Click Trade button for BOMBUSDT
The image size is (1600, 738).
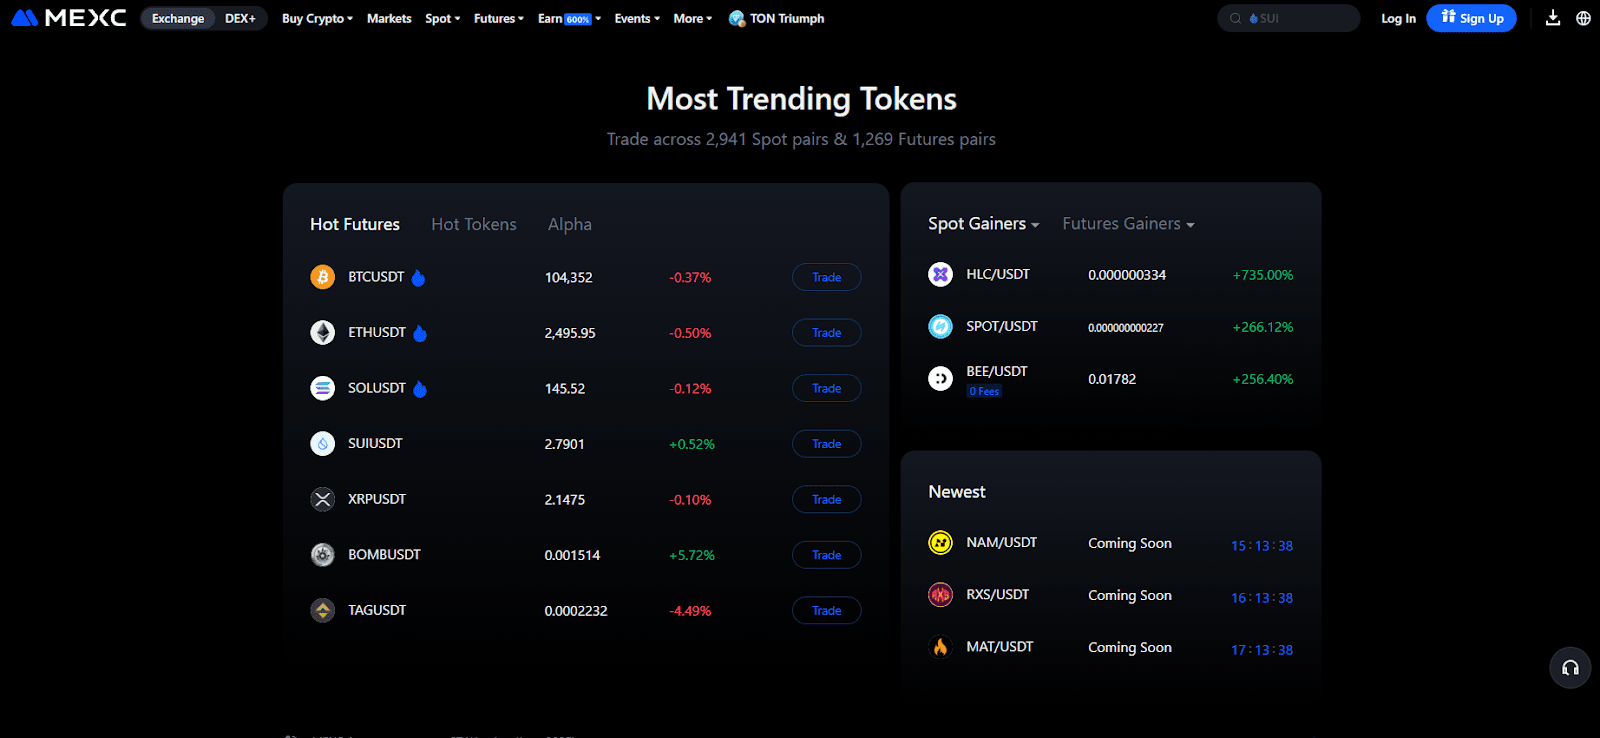(x=826, y=554)
